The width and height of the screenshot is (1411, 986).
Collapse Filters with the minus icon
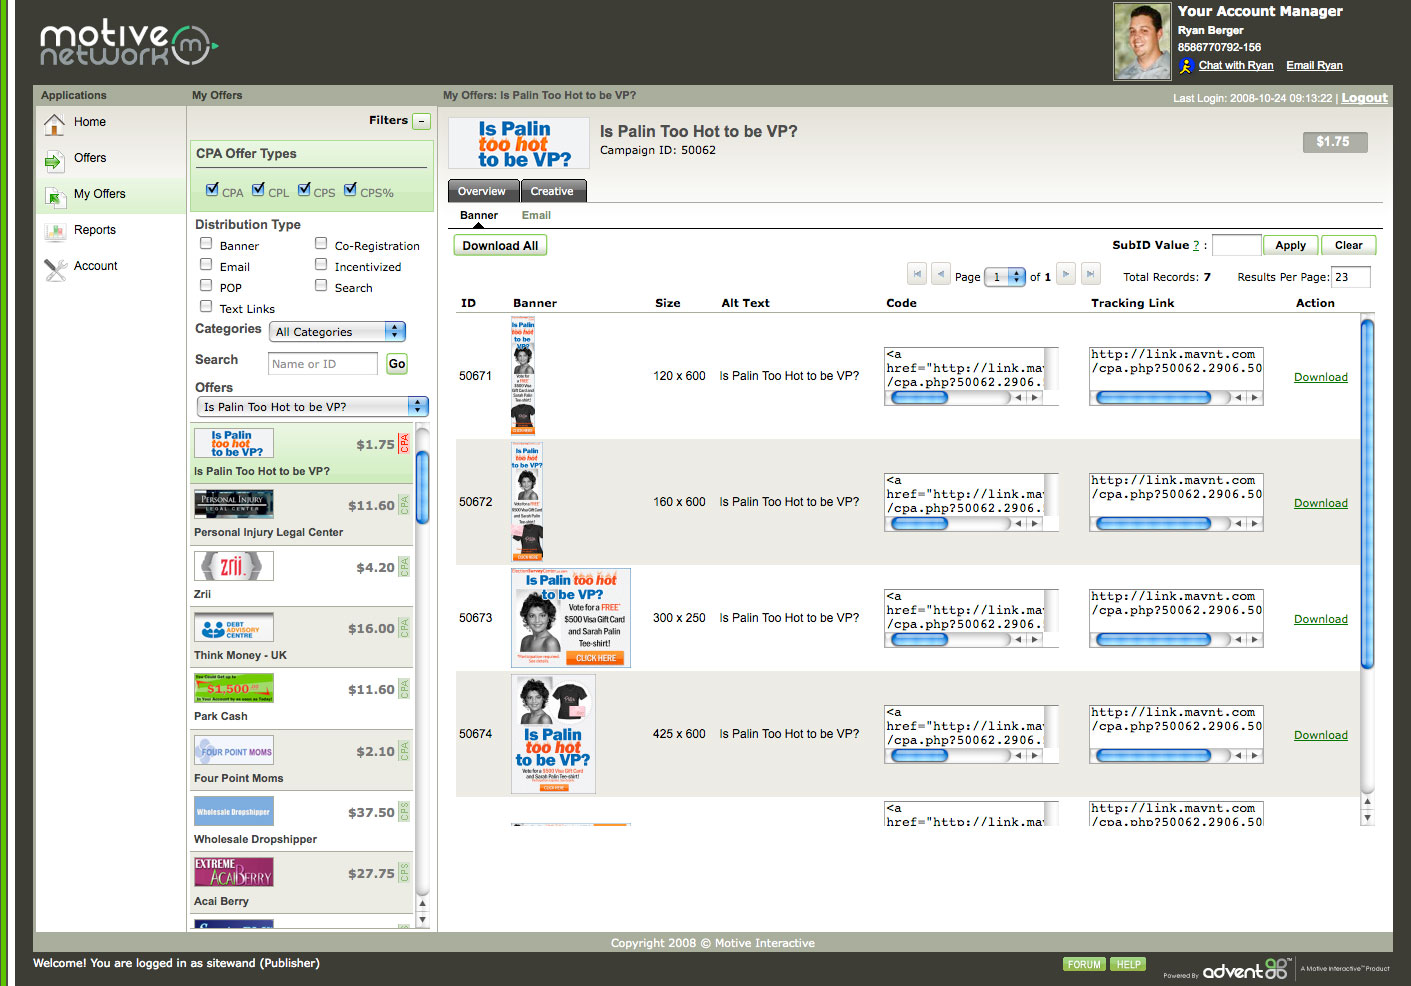click(x=422, y=121)
